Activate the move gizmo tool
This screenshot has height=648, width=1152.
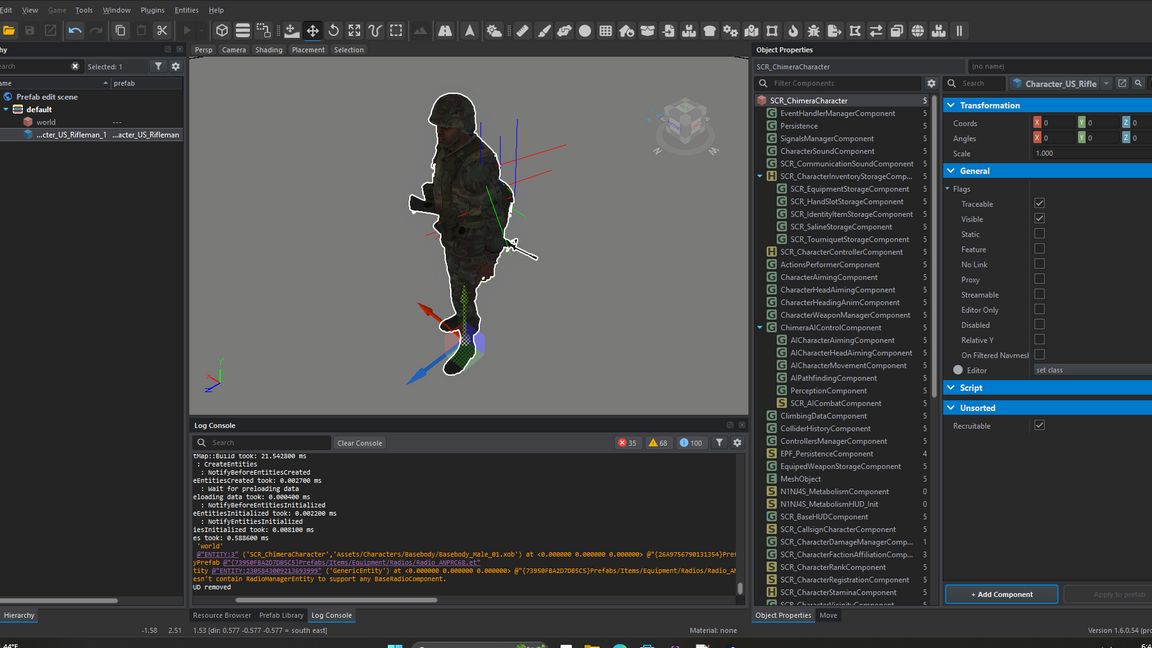click(312, 31)
